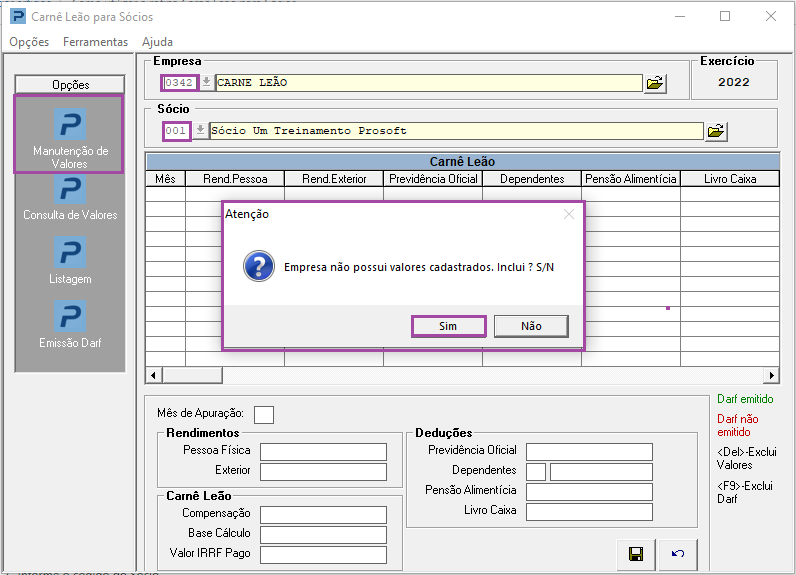Click the red Darf não emitido legend
This screenshot has width=796, height=575.
point(738,425)
